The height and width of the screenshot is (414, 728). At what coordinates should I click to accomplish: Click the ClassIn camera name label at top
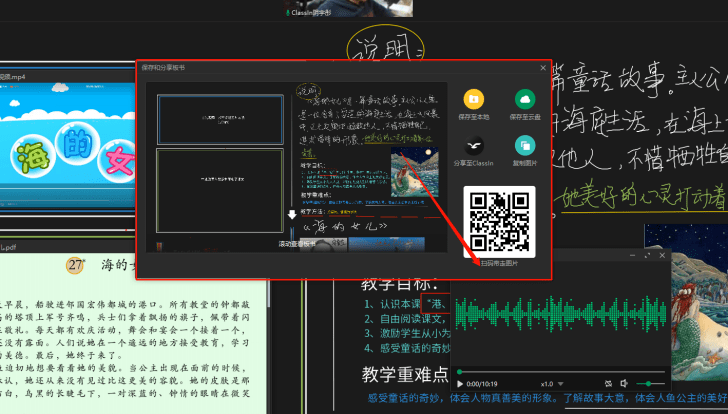tap(308, 13)
